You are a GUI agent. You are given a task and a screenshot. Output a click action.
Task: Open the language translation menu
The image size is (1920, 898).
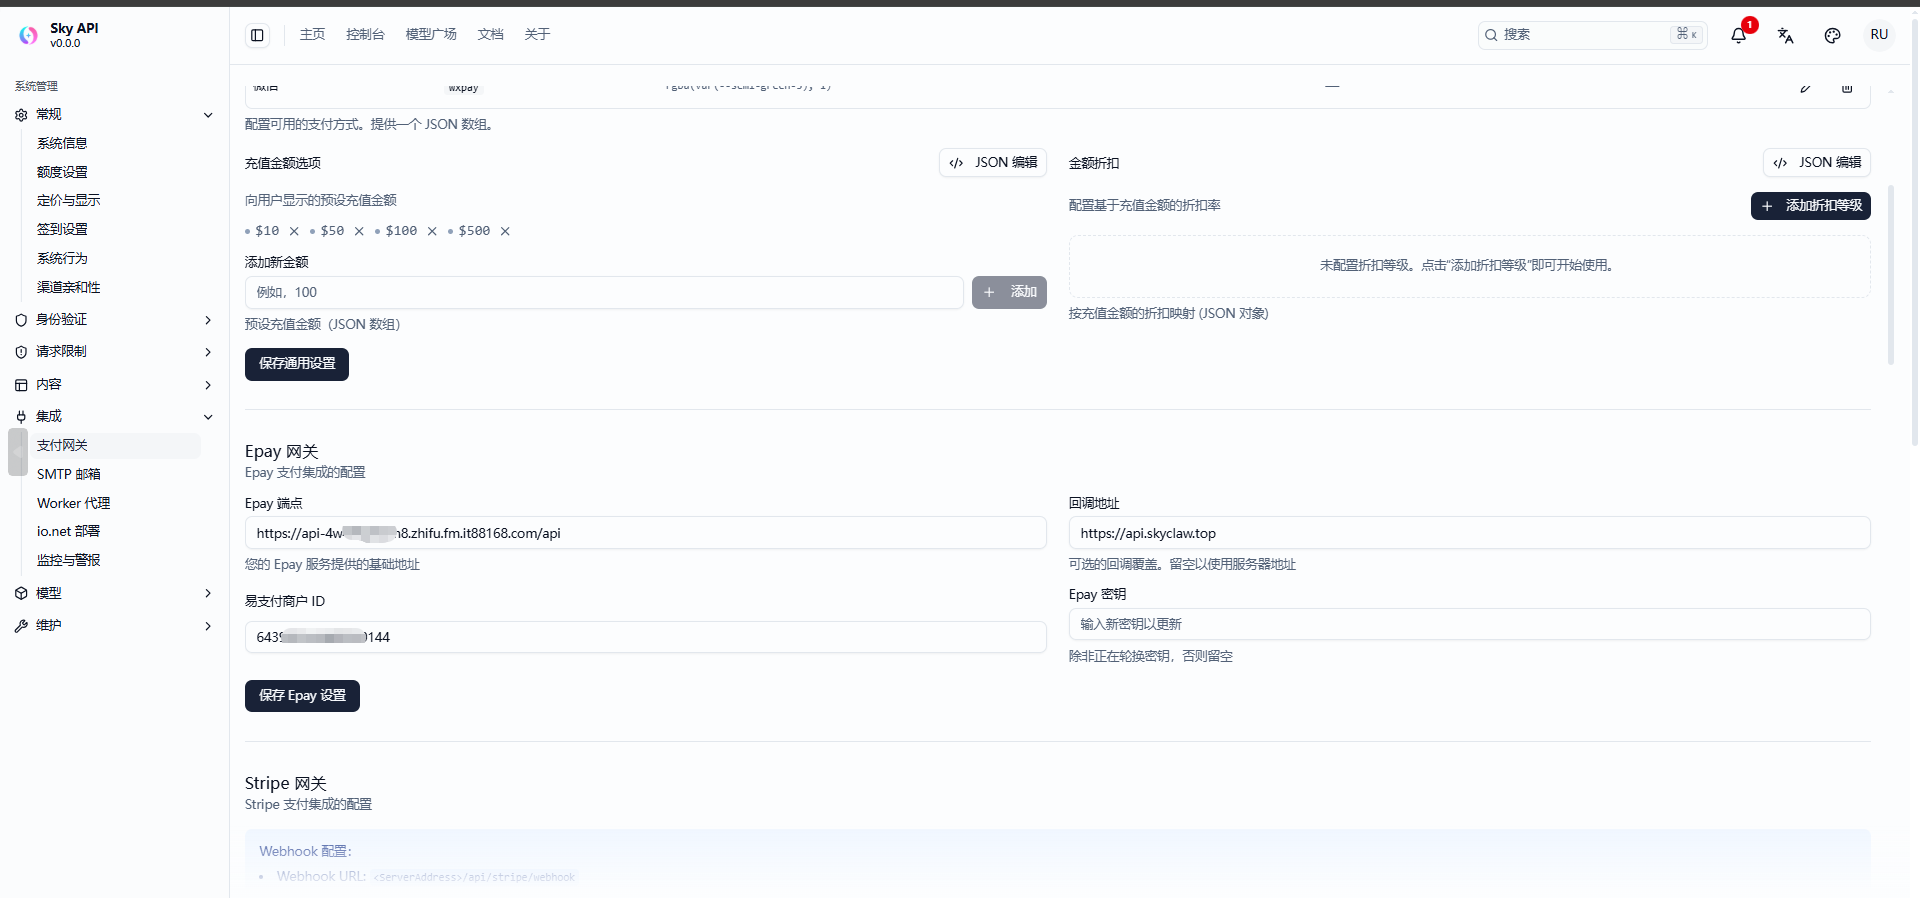1785,35
